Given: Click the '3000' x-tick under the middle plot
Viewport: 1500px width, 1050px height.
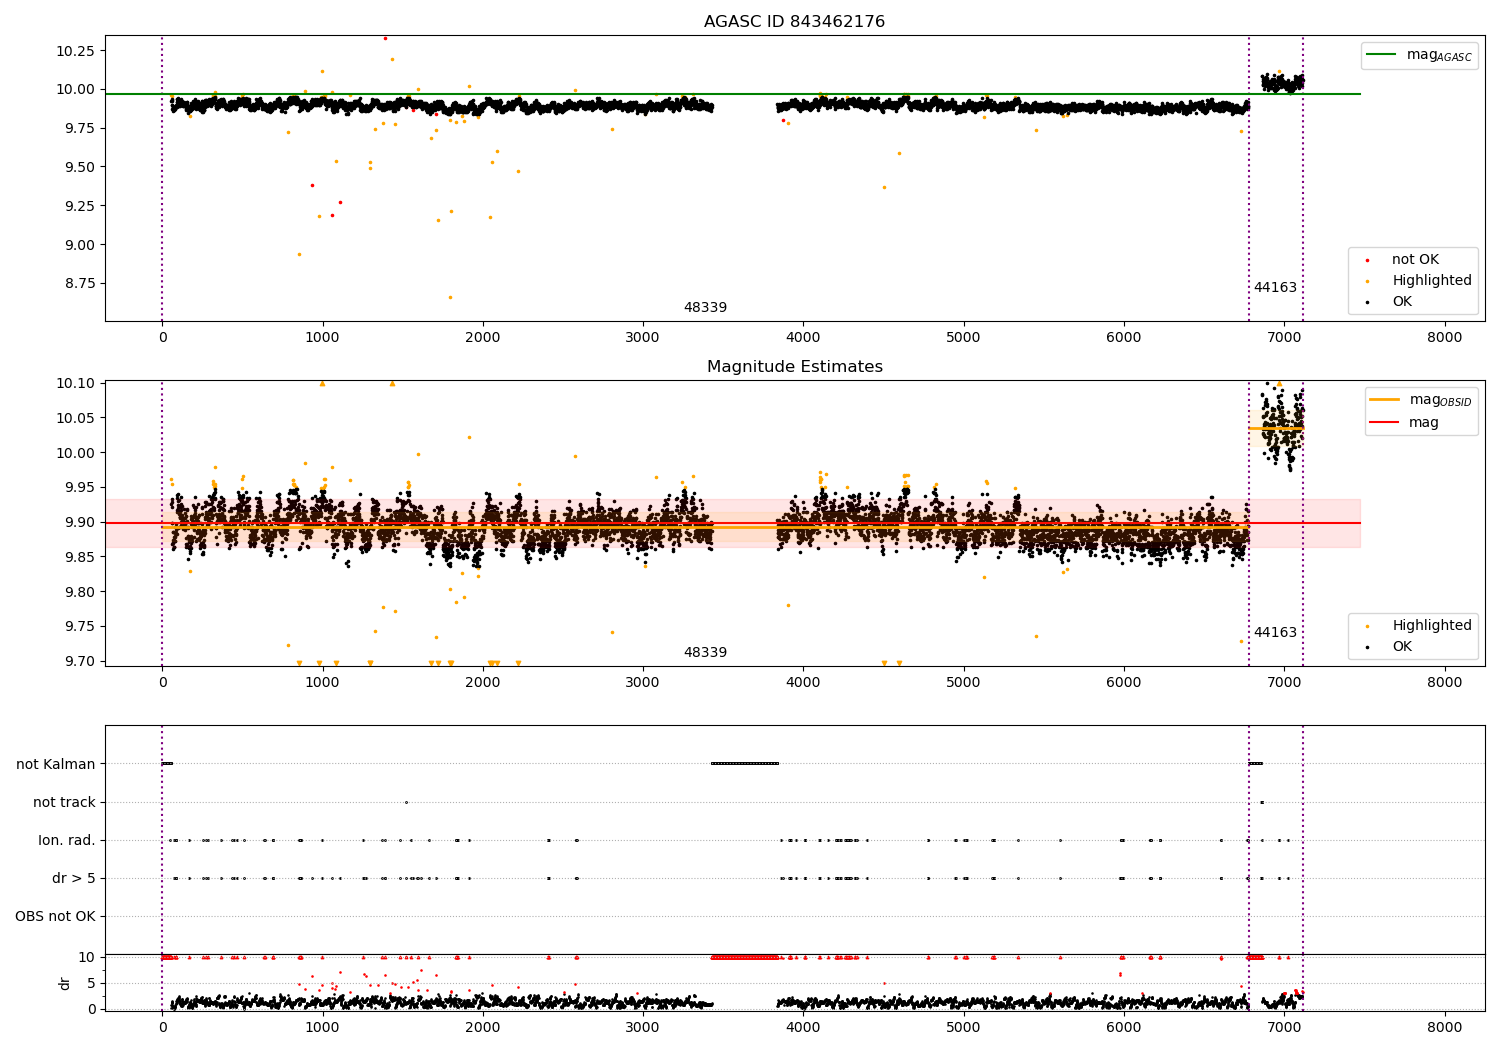Looking at the screenshot, I should [x=643, y=683].
